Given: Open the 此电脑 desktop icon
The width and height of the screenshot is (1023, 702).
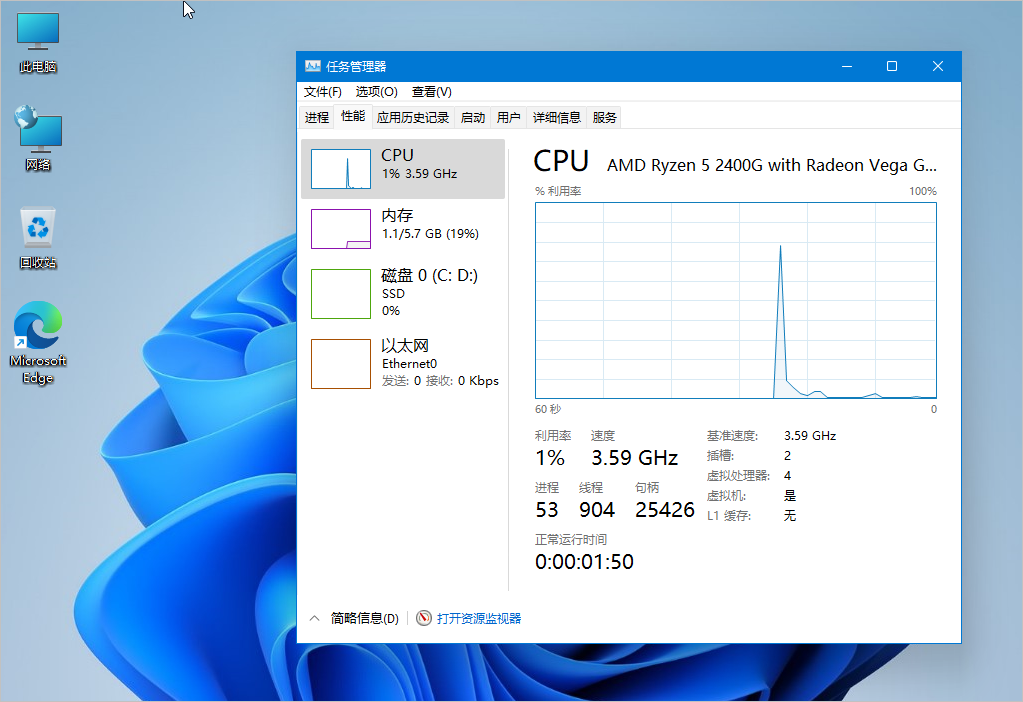Looking at the screenshot, I should click(x=38, y=42).
